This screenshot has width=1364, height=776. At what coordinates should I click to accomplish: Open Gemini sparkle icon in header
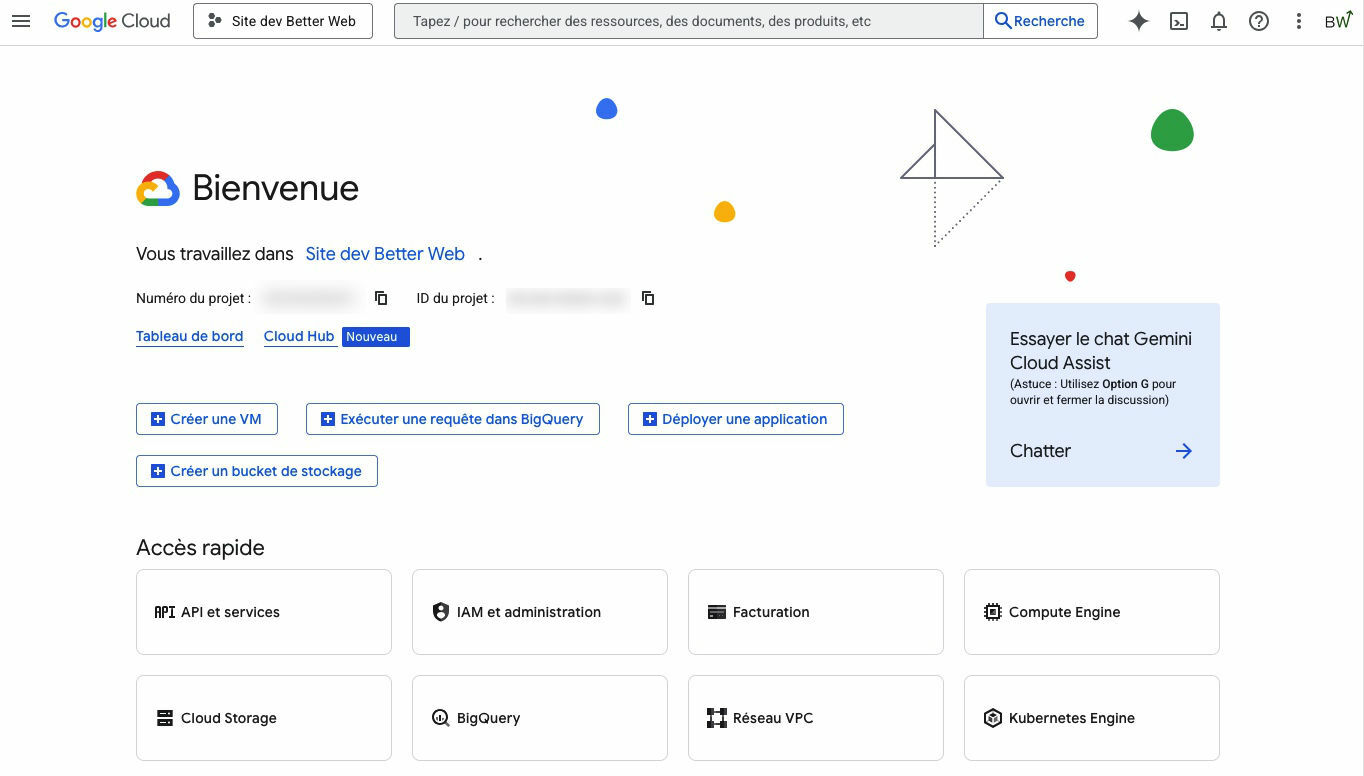(1139, 21)
